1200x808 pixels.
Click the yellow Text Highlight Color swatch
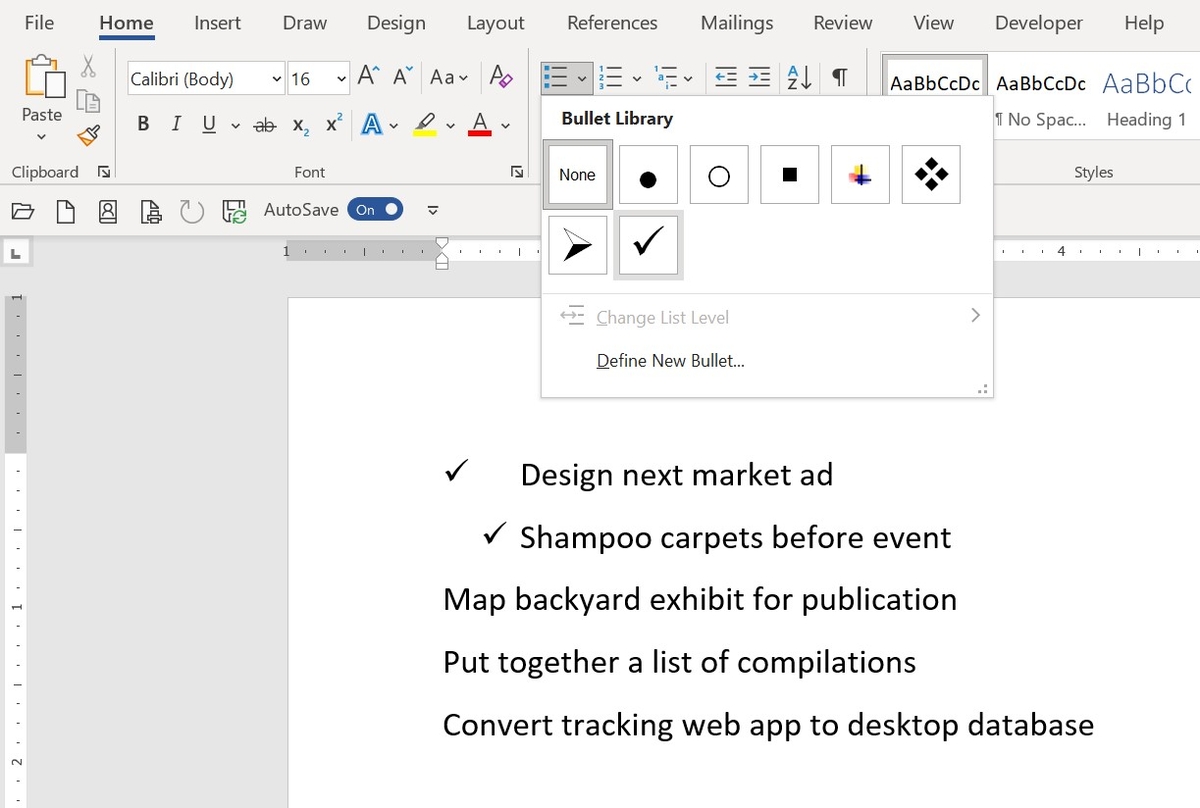point(426,124)
